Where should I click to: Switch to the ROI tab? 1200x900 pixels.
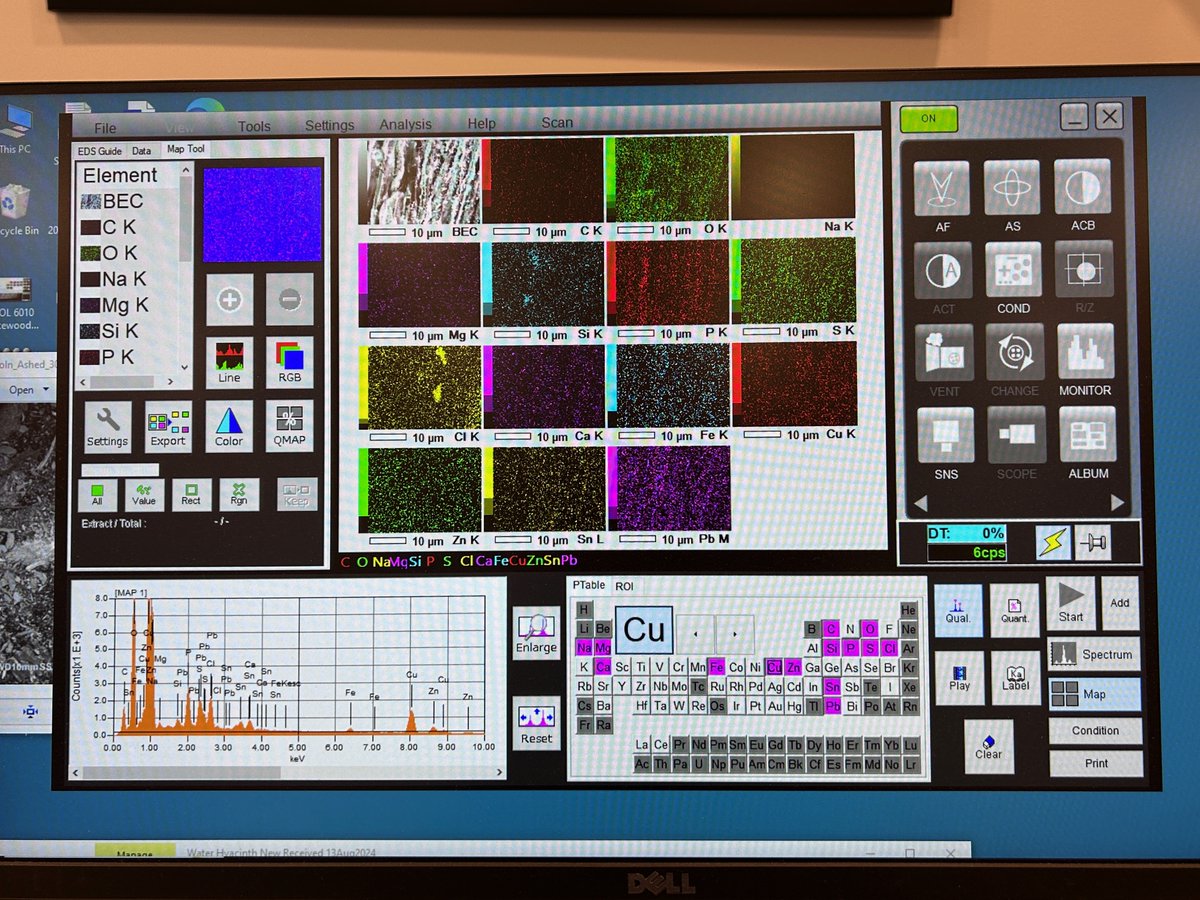pyautogui.click(x=624, y=586)
